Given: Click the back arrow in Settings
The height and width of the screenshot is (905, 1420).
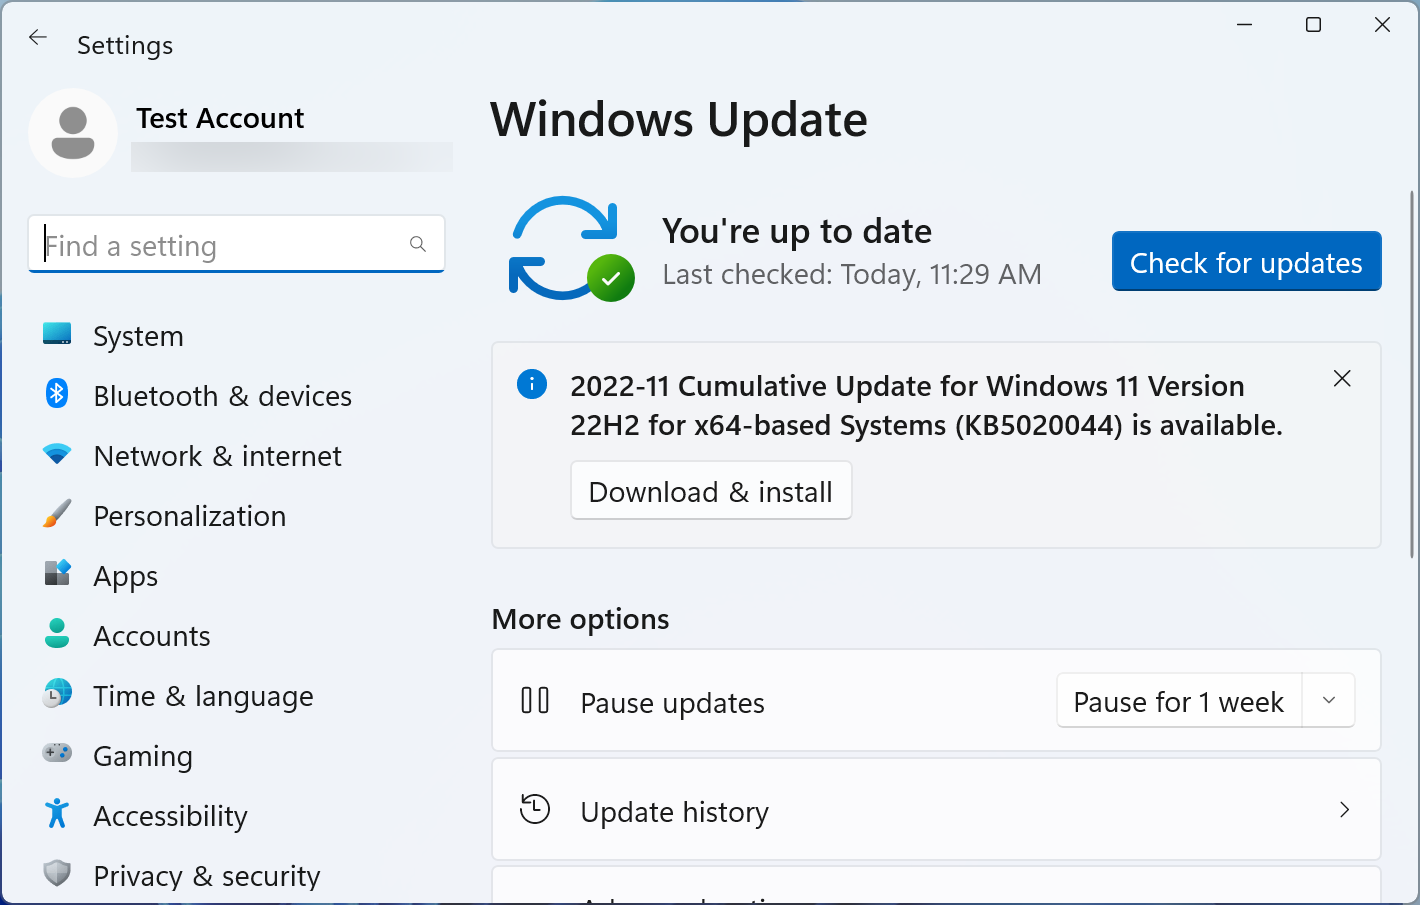Looking at the screenshot, I should (38, 38).
